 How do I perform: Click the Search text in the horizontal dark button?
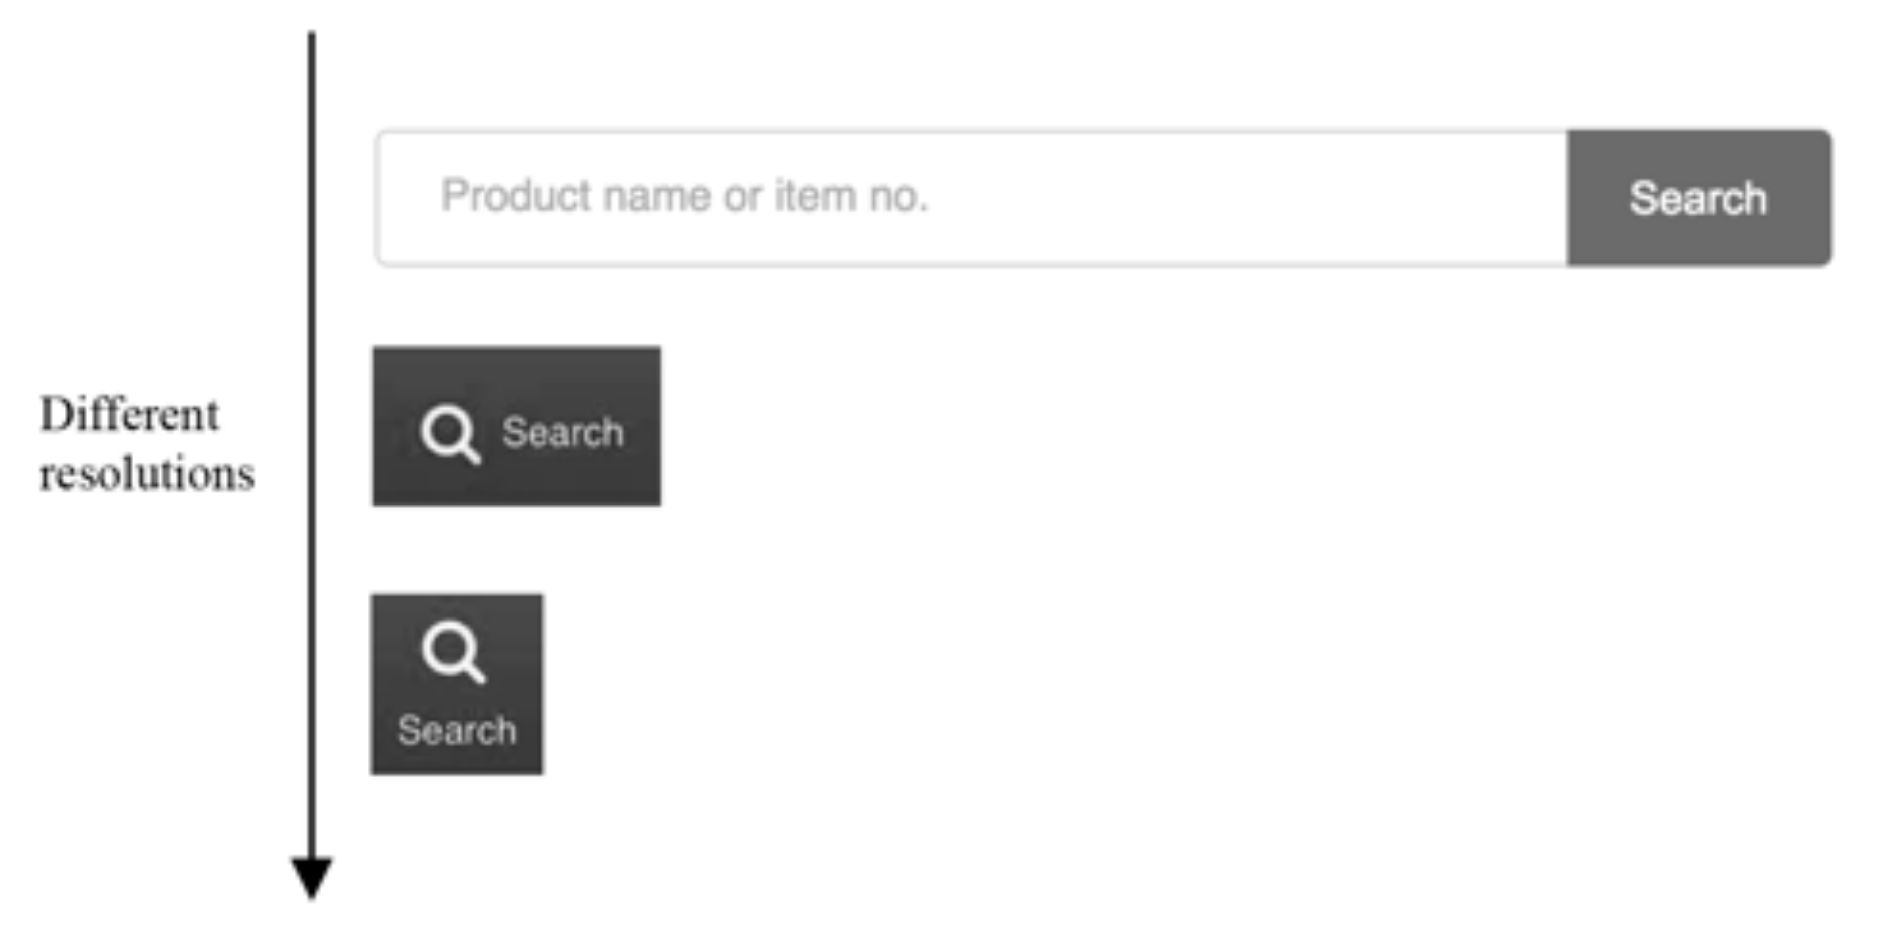[x=563, y=432]
